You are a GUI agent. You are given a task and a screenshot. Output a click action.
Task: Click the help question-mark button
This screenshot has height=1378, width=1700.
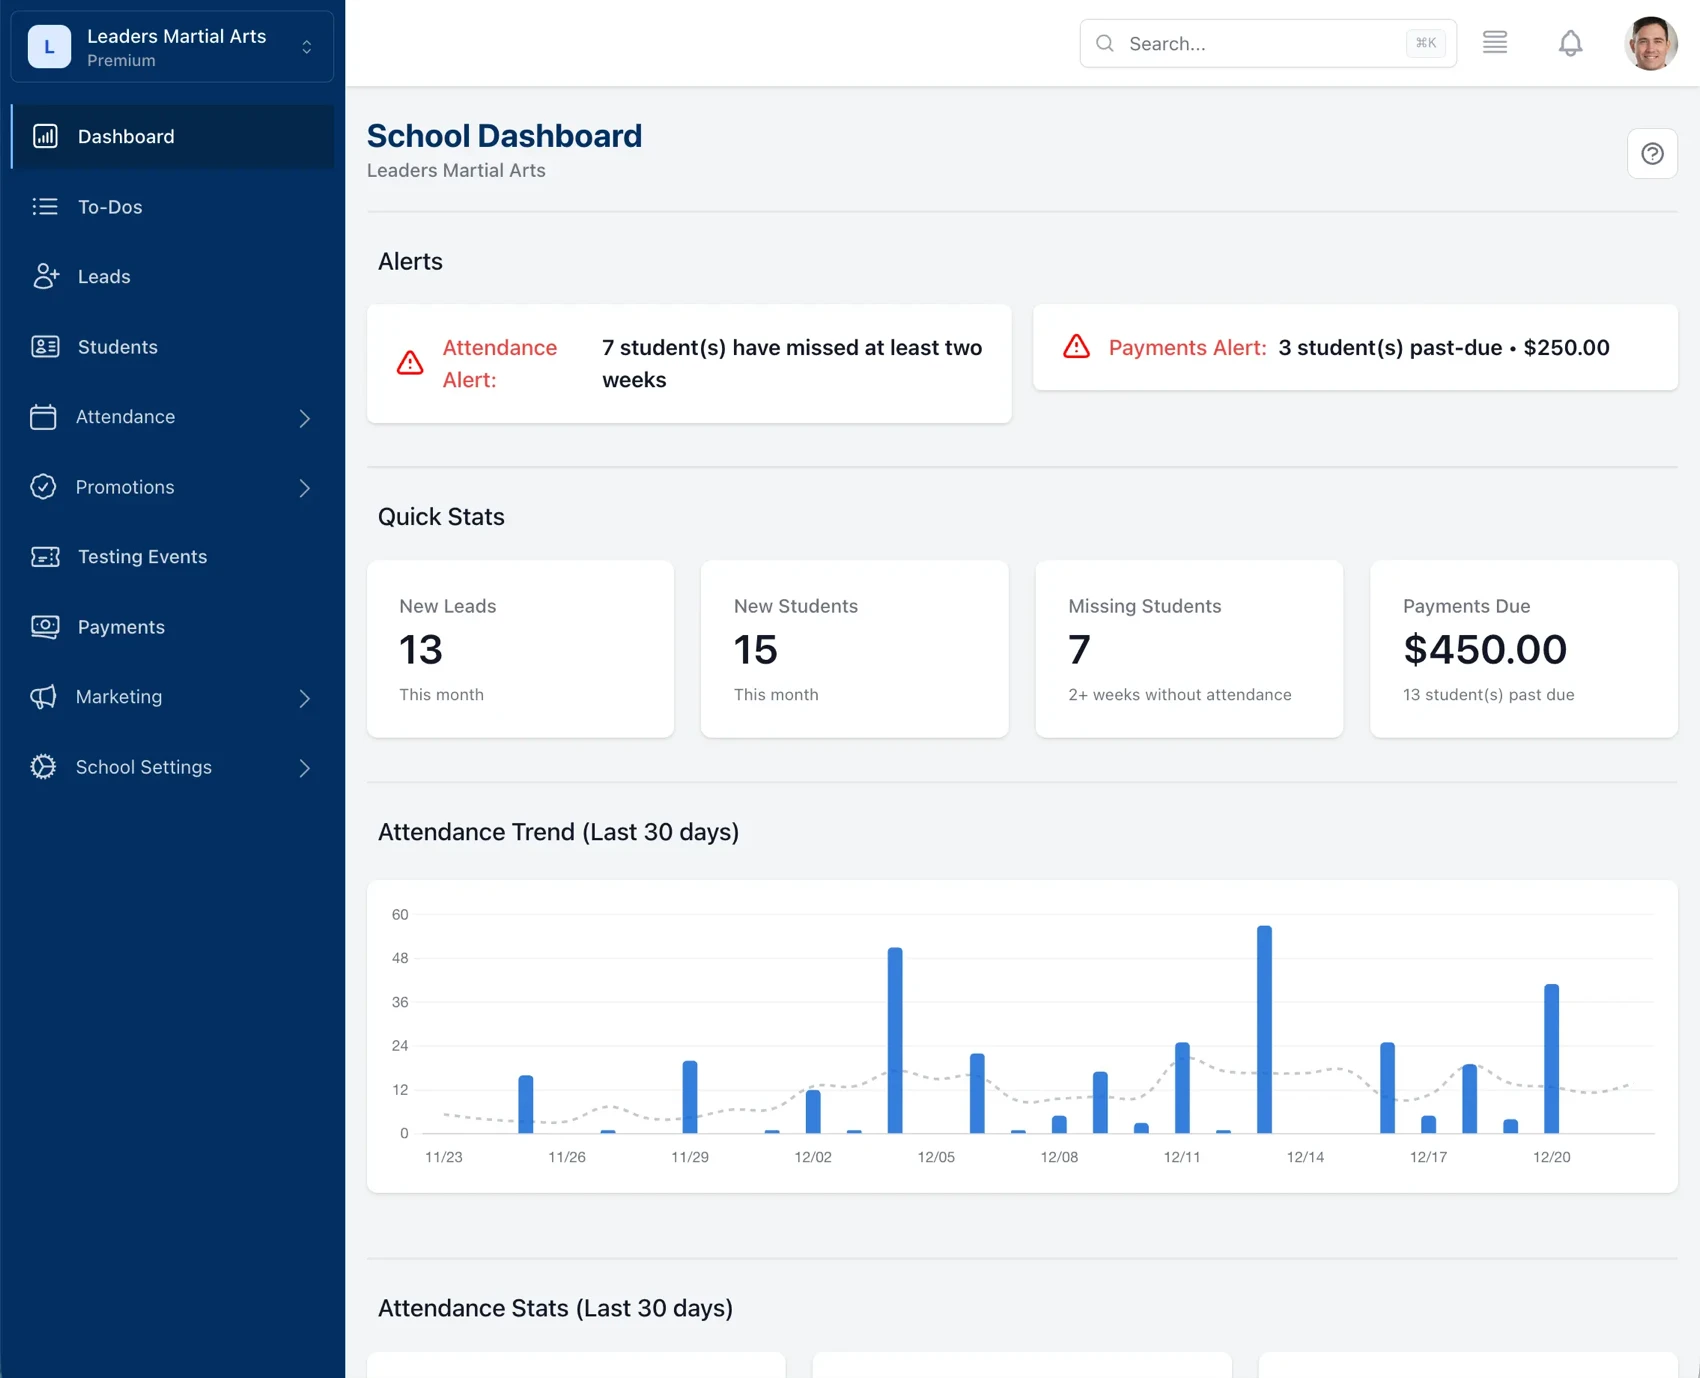(x=1652, y=153)
